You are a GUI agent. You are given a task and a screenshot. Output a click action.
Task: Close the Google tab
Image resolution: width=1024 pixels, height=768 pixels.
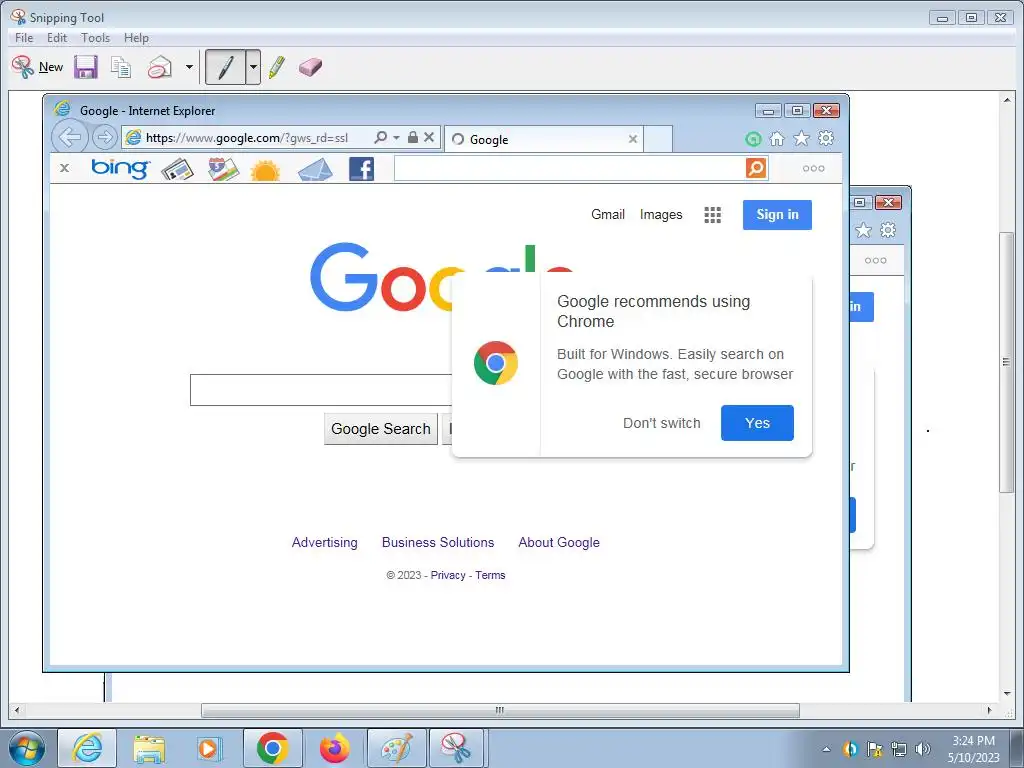633,139
